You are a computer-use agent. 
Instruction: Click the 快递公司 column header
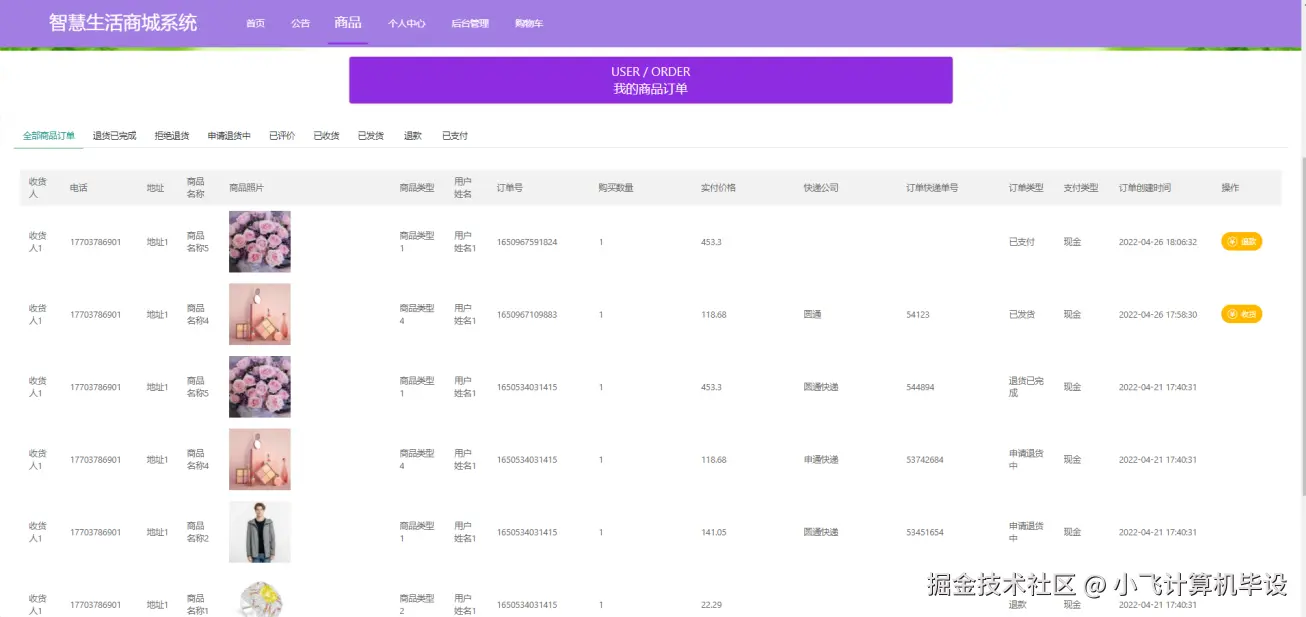pyautogui.click(x=821, y=188)
